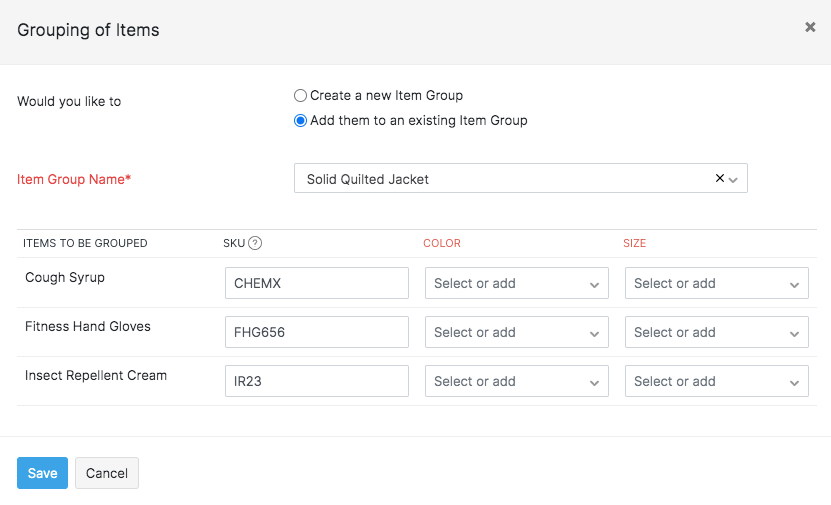
Task: Clear the selected Item Group Name
Action: pyautogui.click(x=720, y=178)
